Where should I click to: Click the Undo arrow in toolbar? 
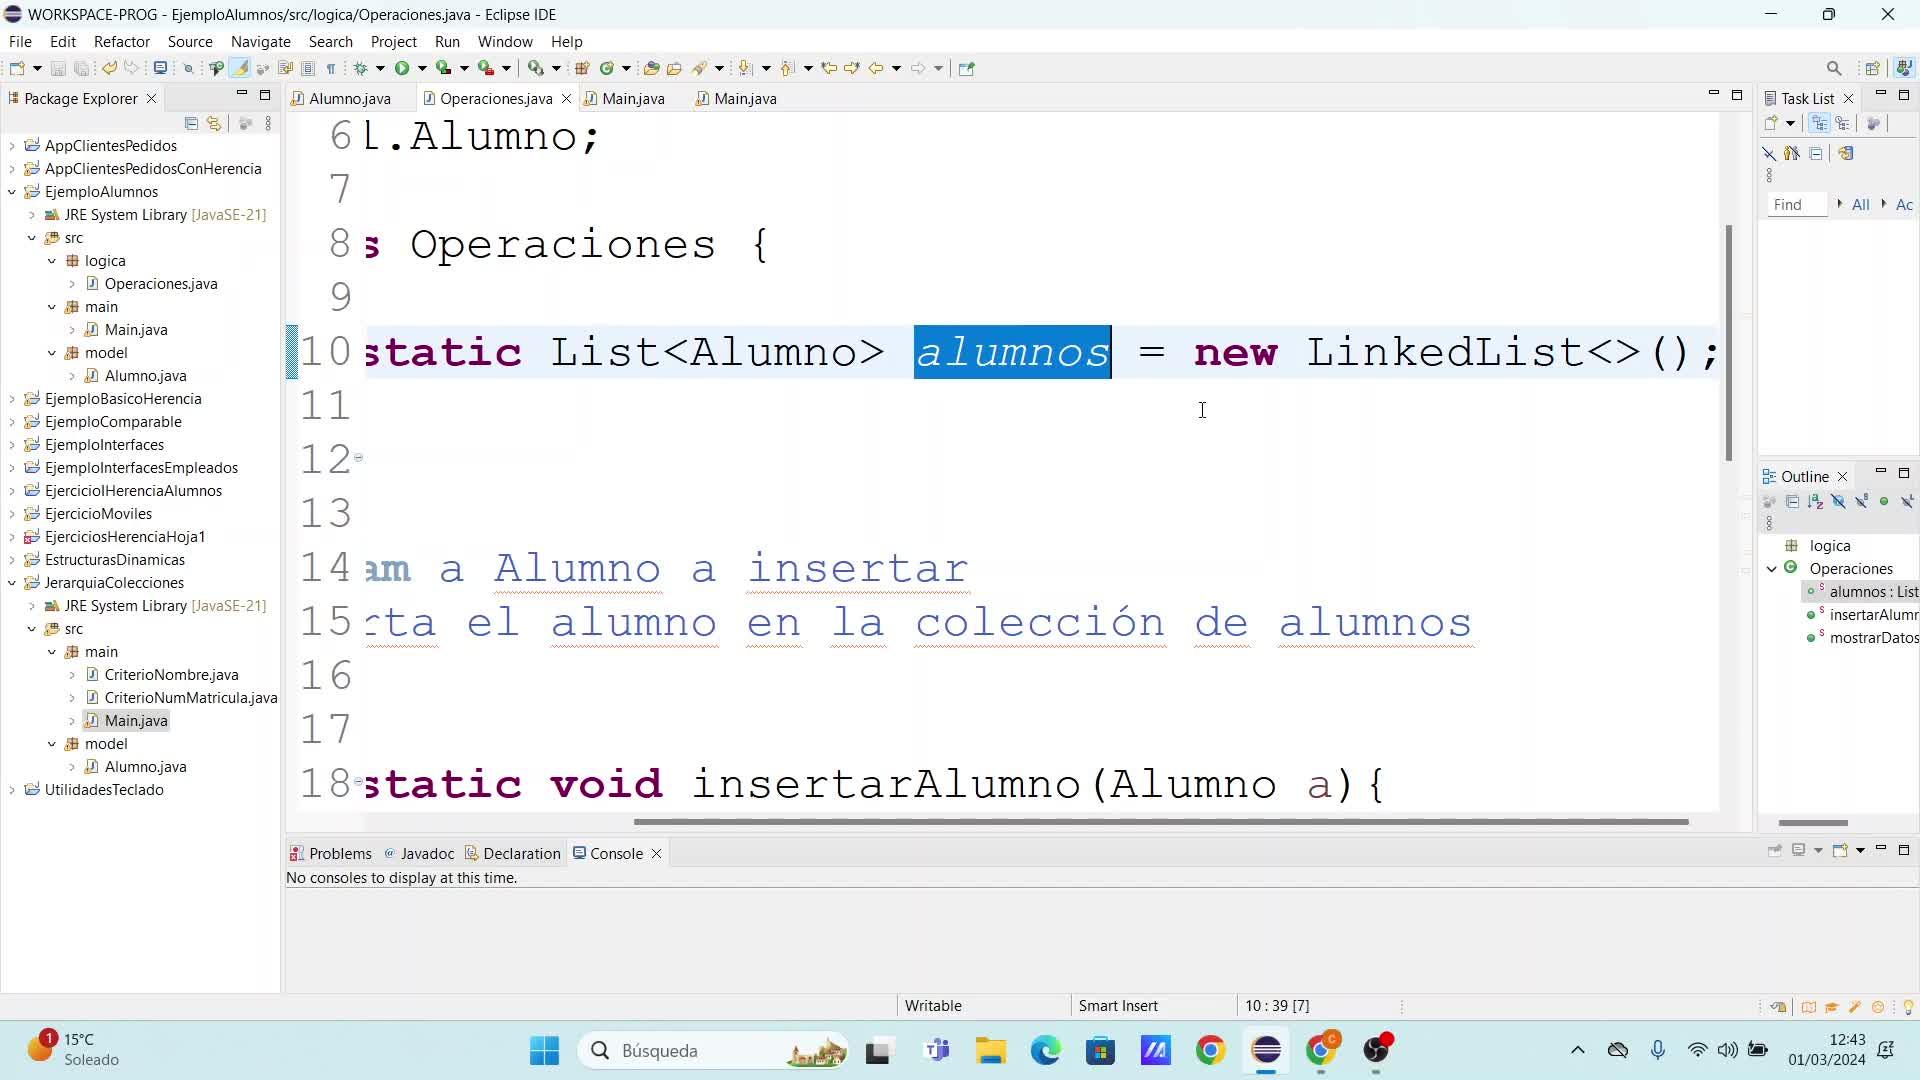(x=108, y=68)
